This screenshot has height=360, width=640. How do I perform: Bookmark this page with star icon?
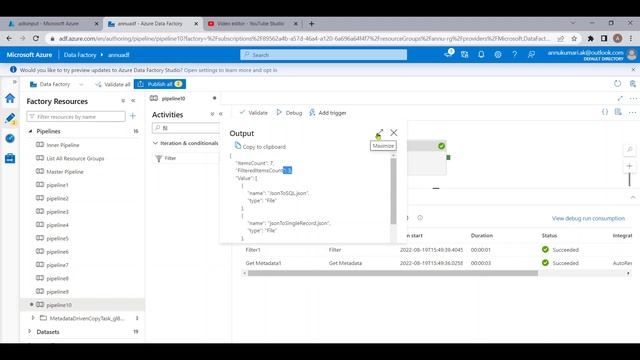pyautogui.click(x=574, y=38)
